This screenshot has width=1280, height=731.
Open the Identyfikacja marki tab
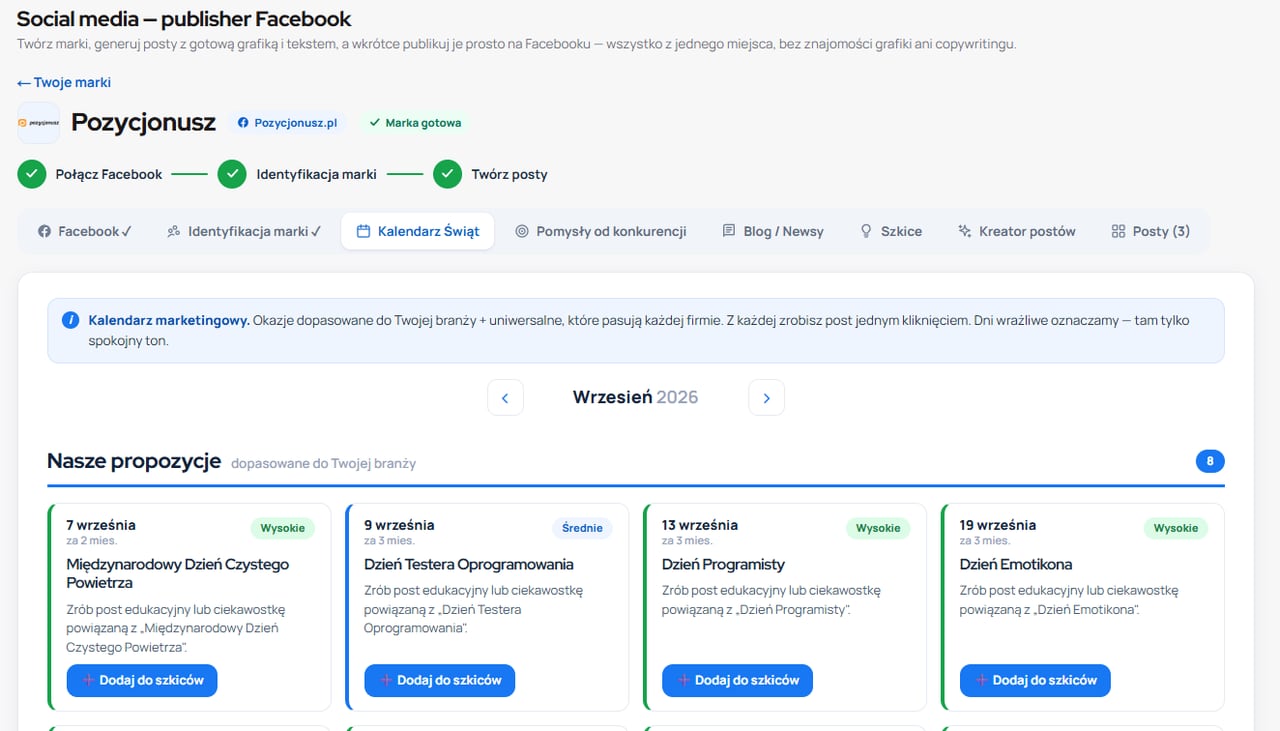[x=244, y=231]
